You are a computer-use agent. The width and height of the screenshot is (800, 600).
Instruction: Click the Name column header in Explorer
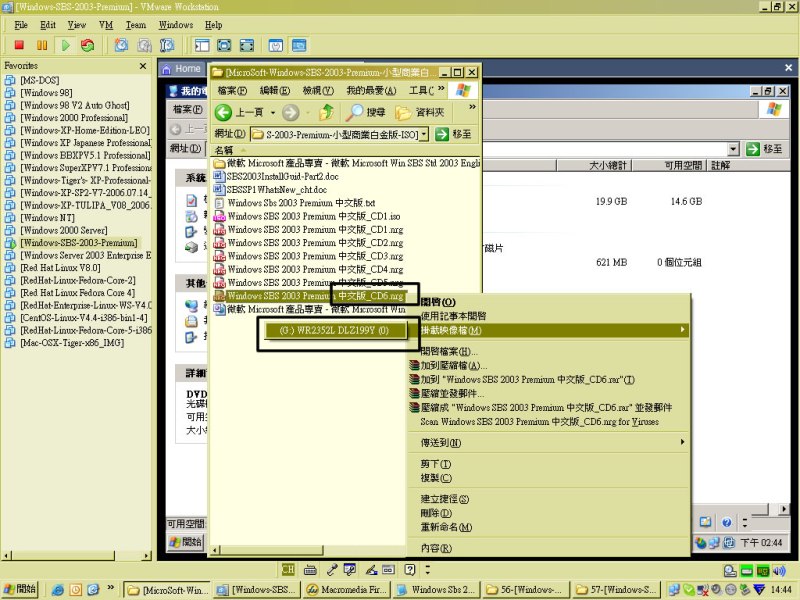click(x=345, y=151)
